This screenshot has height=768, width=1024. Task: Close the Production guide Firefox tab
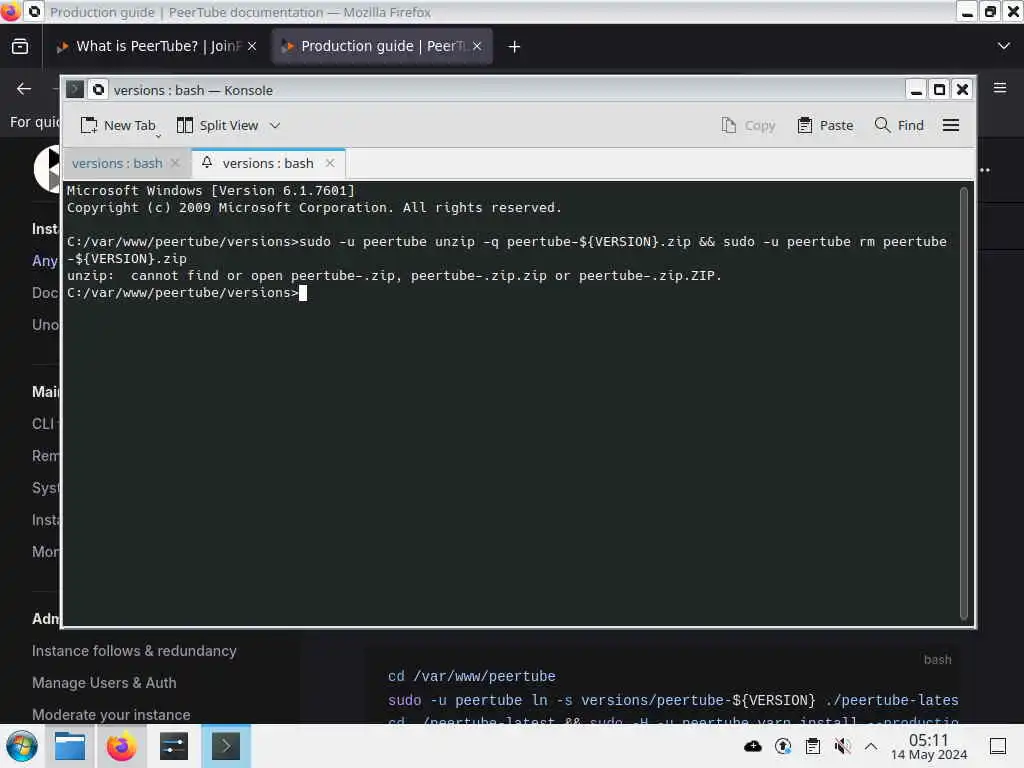pos(477,46)
